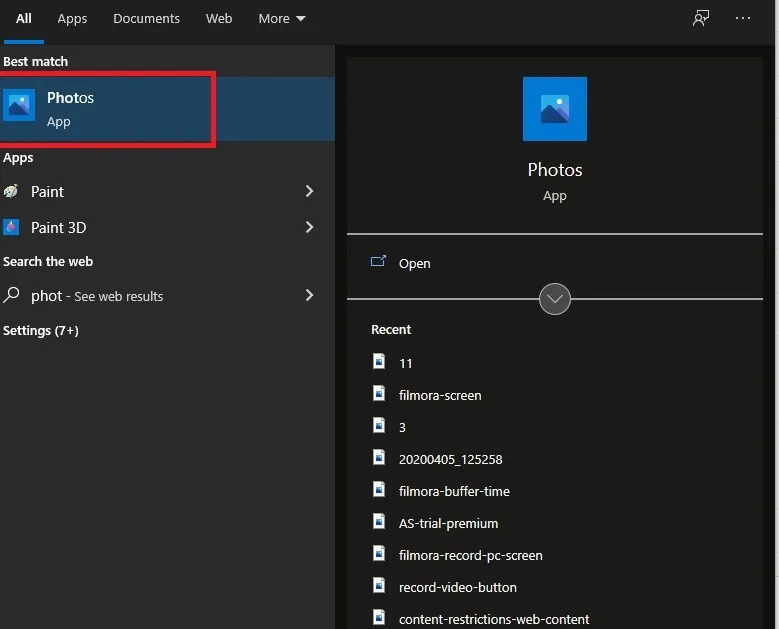779x629 pixels.
Task: Expand the web results chevron for phot
Action: click(310, 295)
